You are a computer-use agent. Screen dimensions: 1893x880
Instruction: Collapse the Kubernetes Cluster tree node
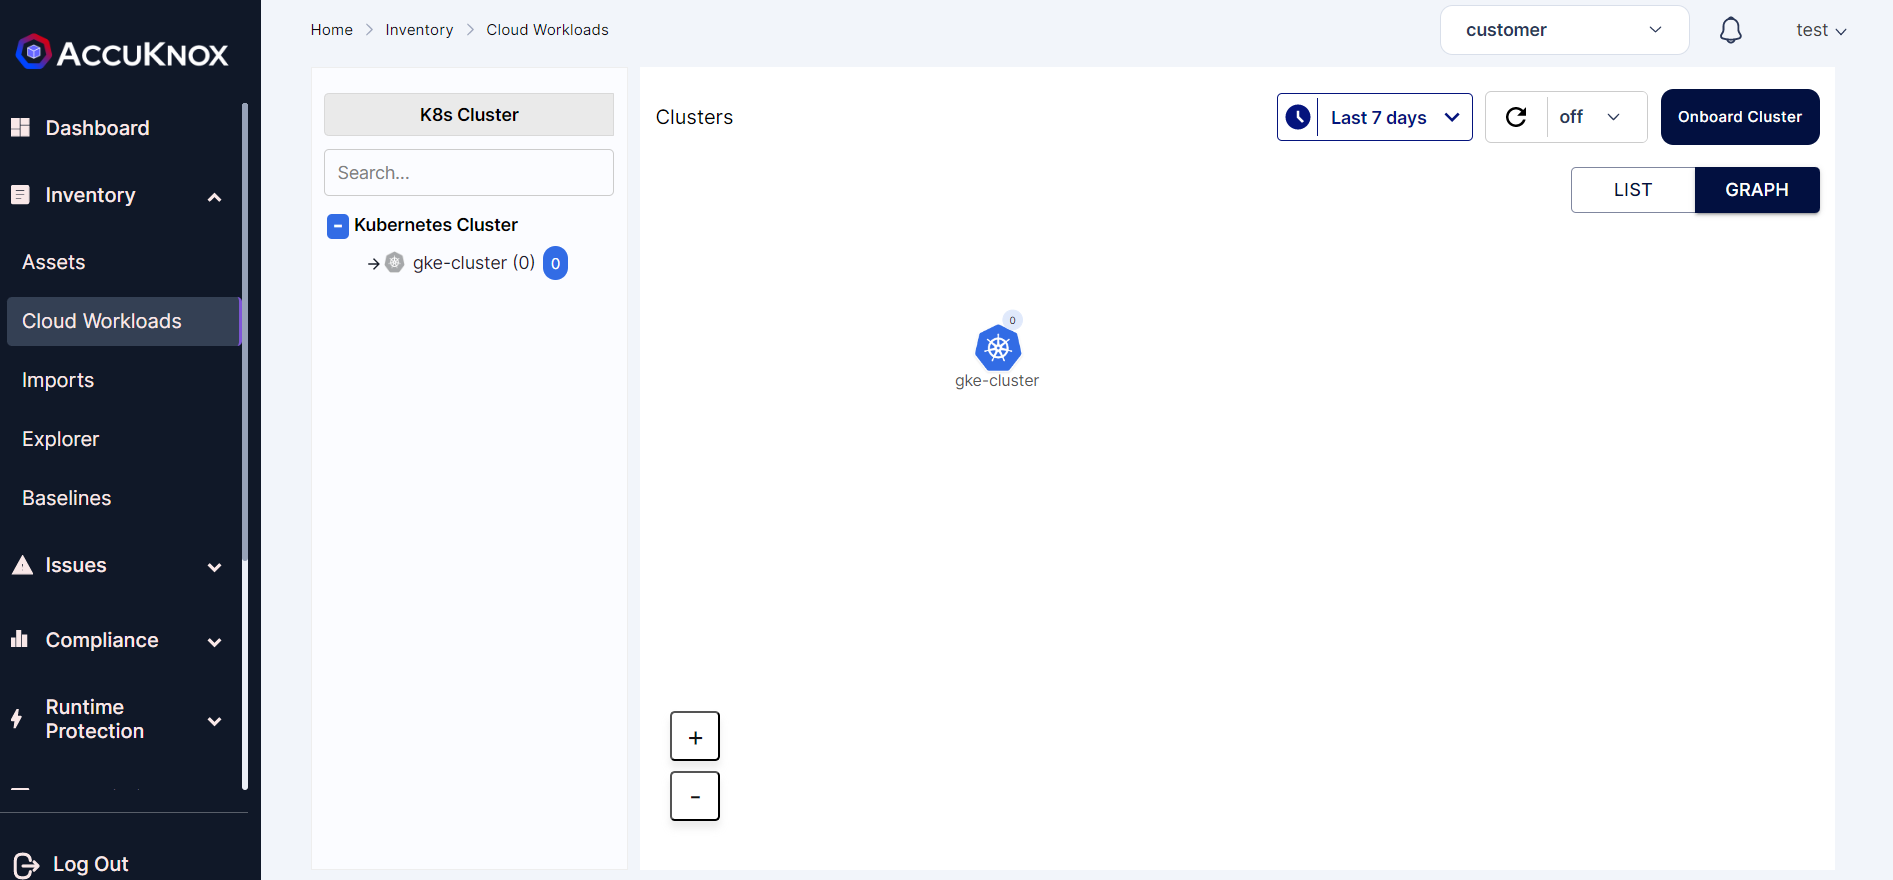tap(338, 226)
